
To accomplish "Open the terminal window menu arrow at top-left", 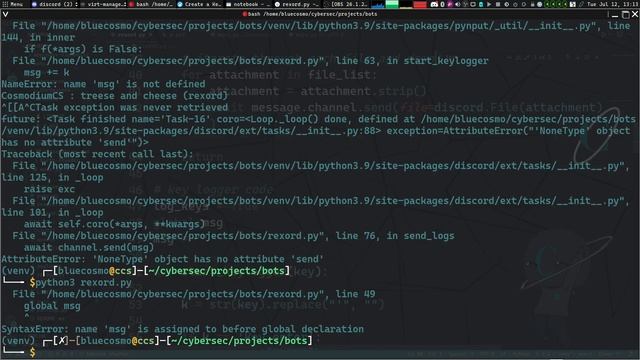I will click(x=5, y=14).
